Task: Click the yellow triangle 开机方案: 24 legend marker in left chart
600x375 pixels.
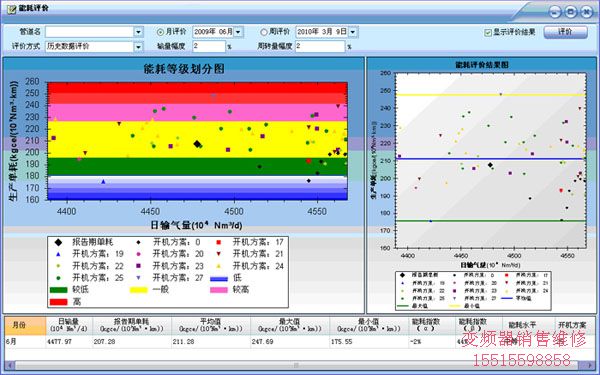Action: [x=218, y=266]
